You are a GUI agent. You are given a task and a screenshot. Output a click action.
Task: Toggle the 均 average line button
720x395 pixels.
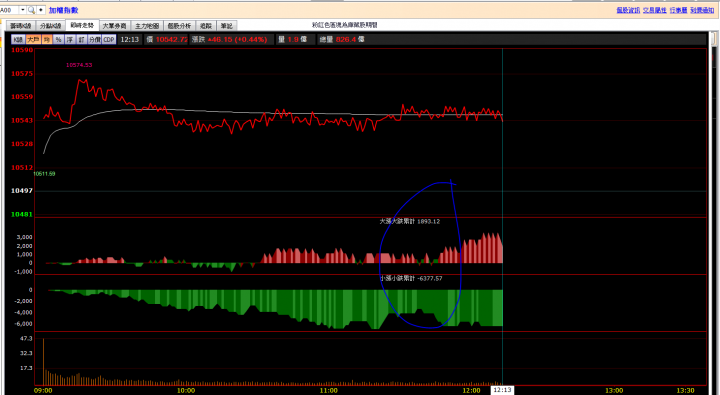[47, 40]
